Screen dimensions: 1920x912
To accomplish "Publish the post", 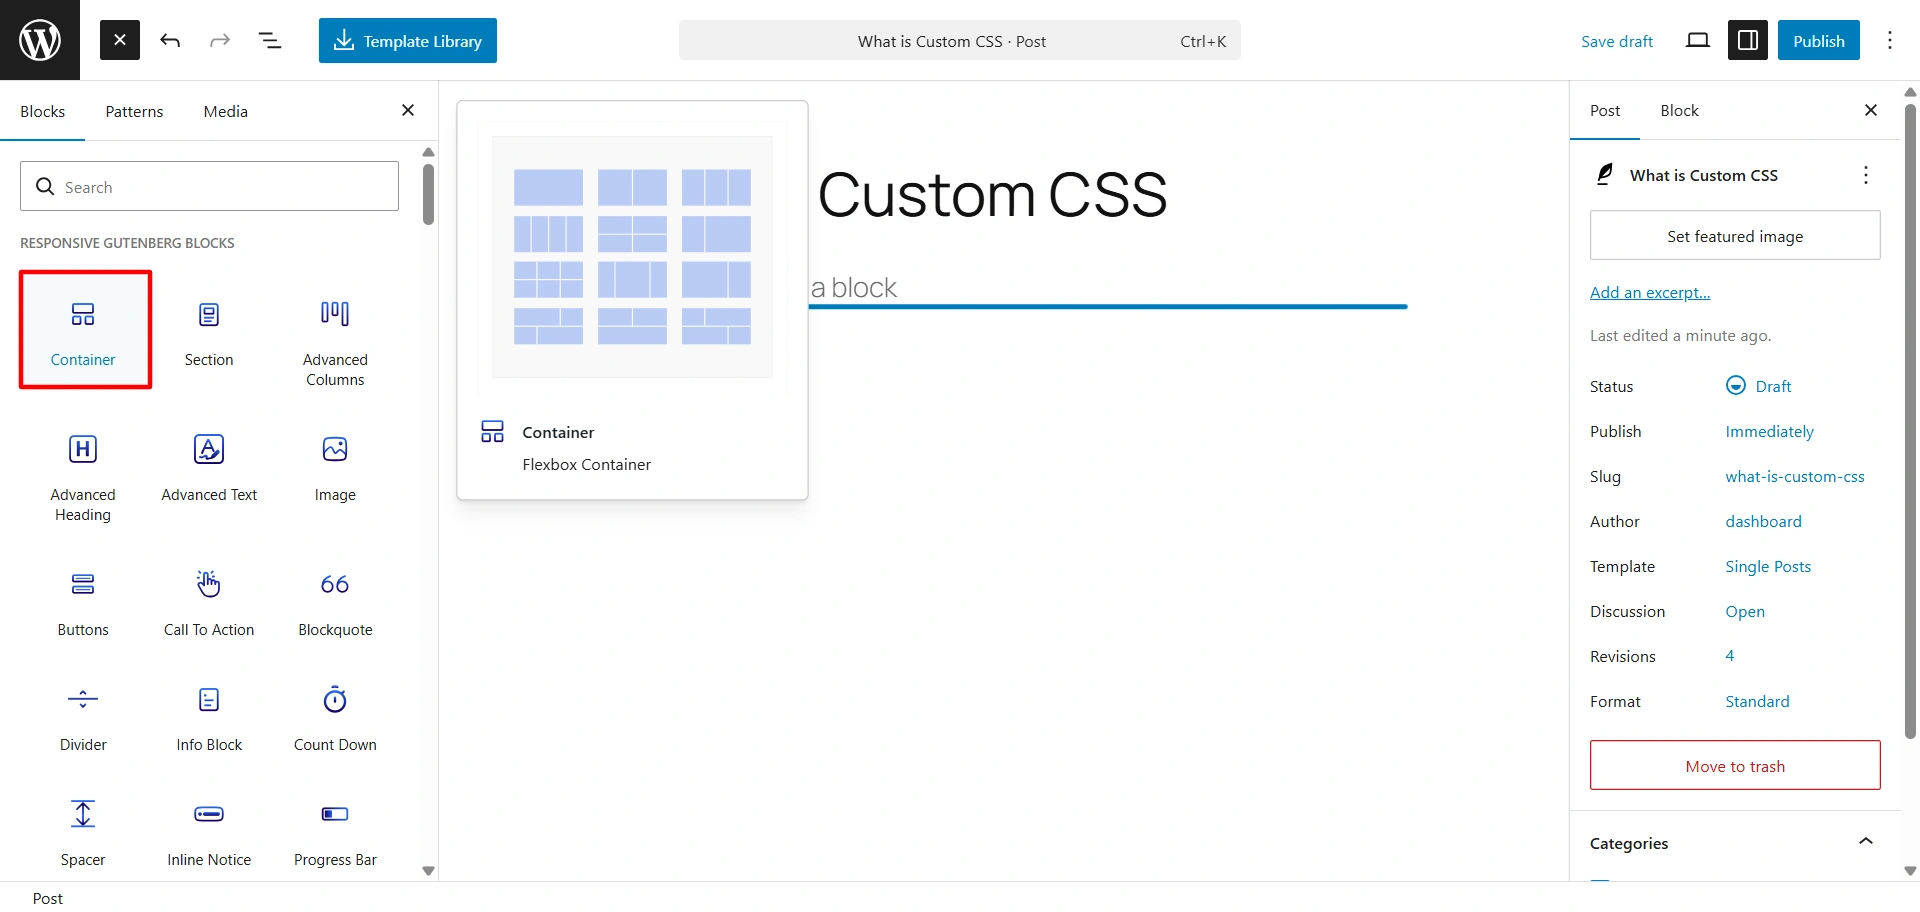I will coord(1819,40).
